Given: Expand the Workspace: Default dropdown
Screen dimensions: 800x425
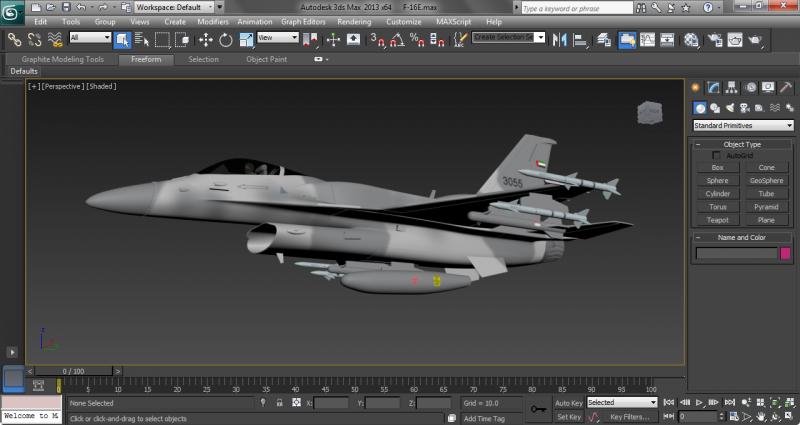Looking at the screenshot, I should (173, 7).
